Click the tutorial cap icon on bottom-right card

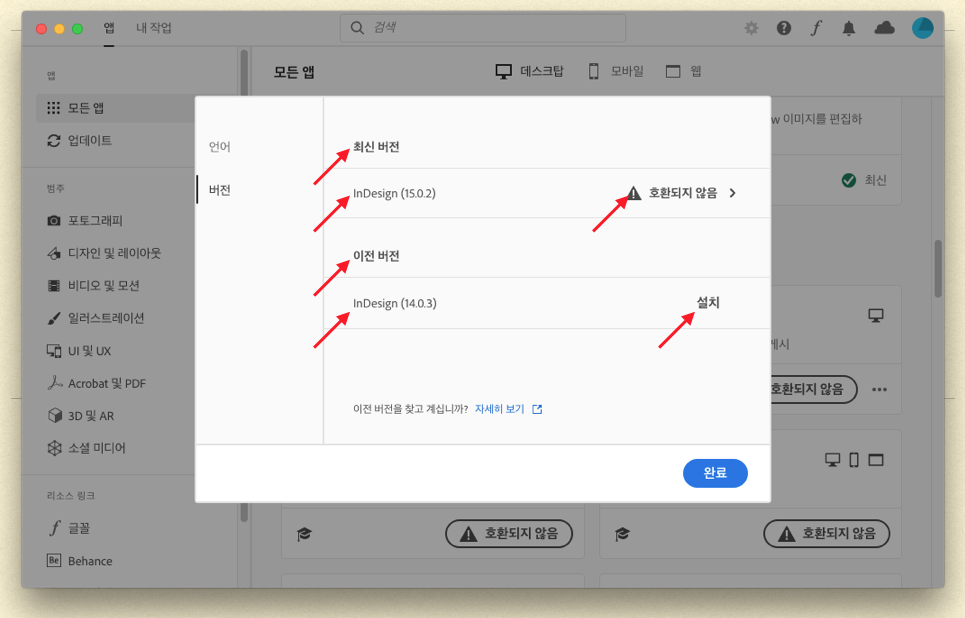[x=622, y=534]
